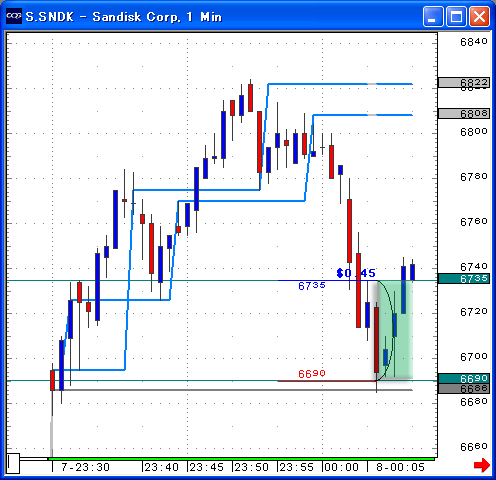Viewport: 496px width, 480px height.
Task: Click the 6800 price scale label
Action: 474,132
